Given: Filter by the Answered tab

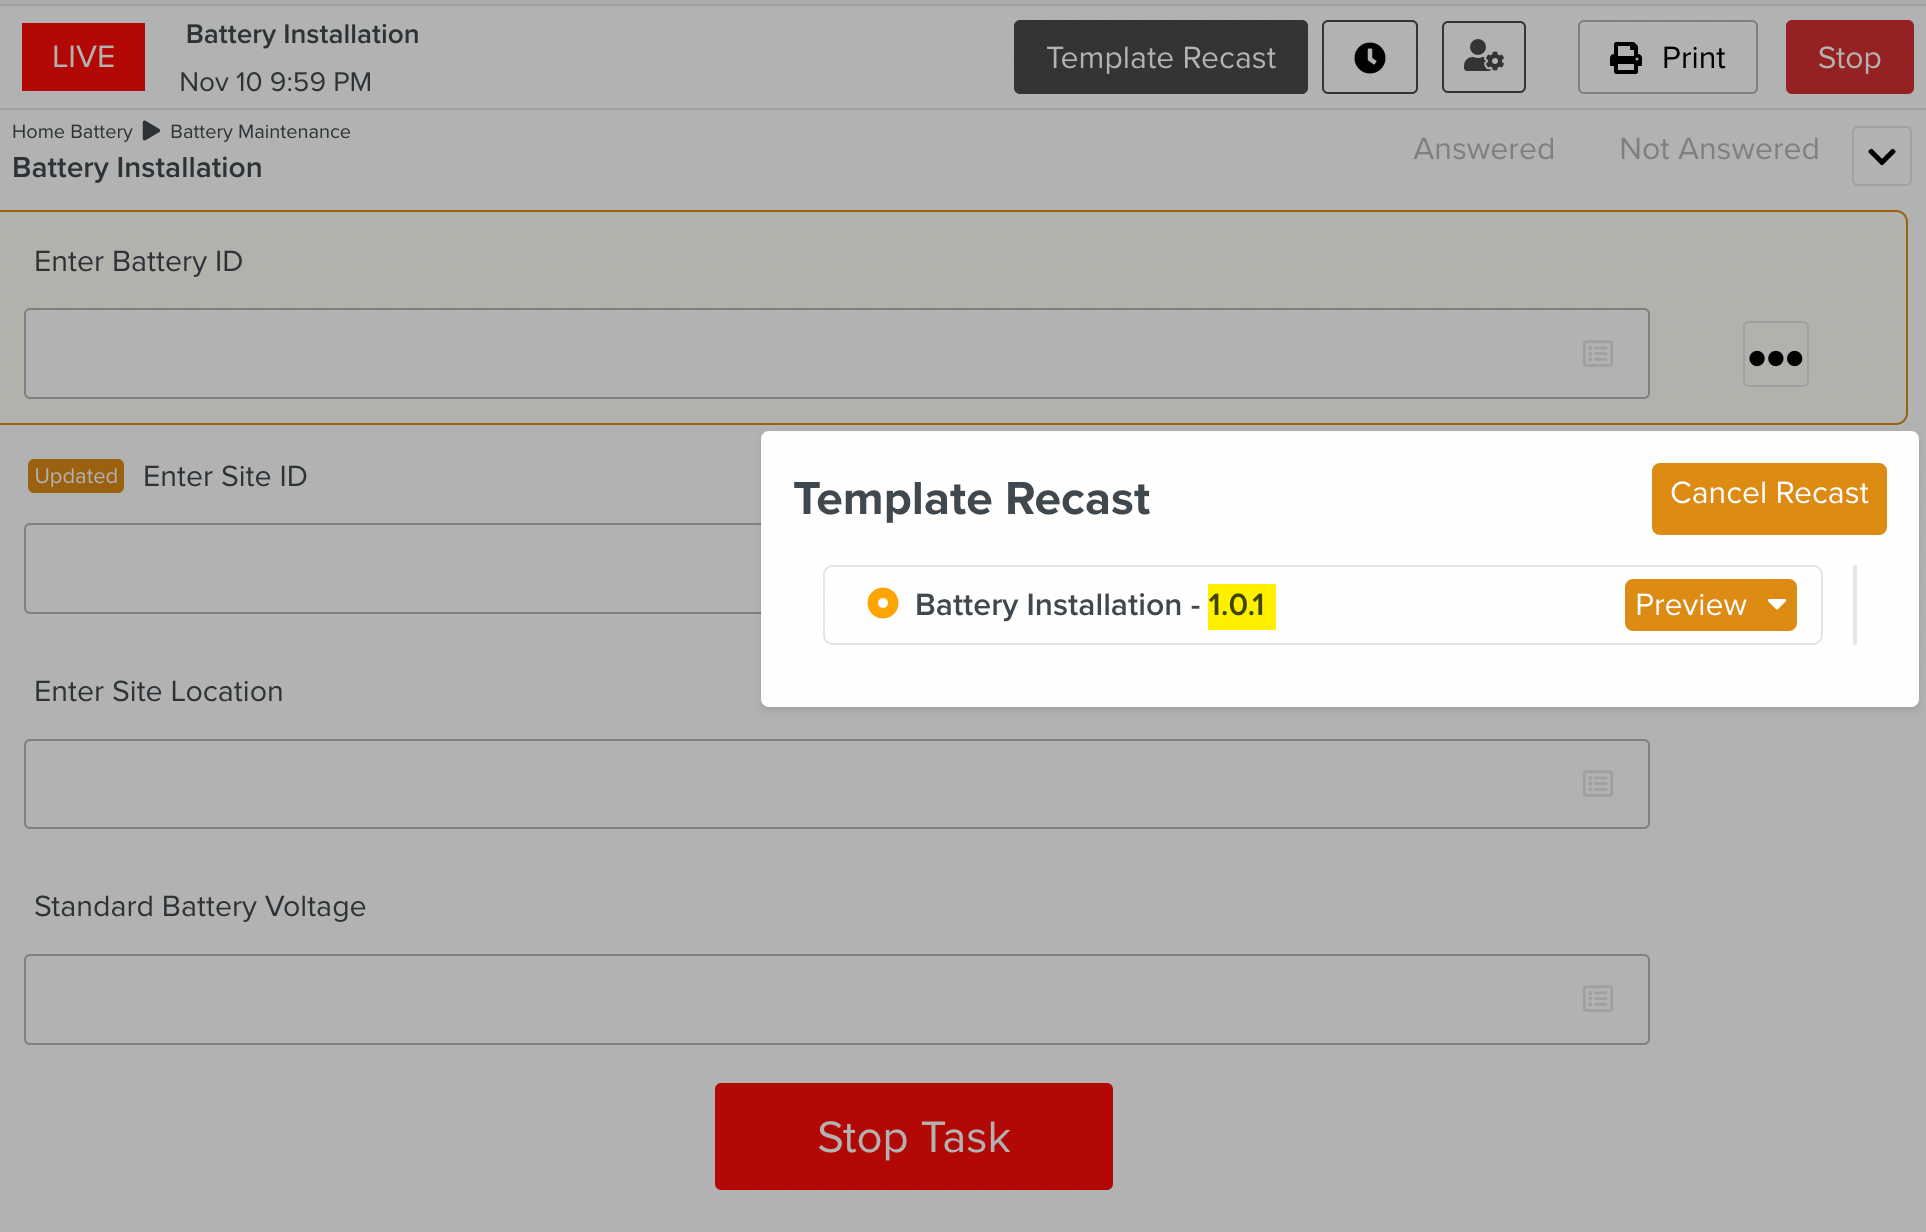Looking at the screenshot, I should tap(1483, 149).
